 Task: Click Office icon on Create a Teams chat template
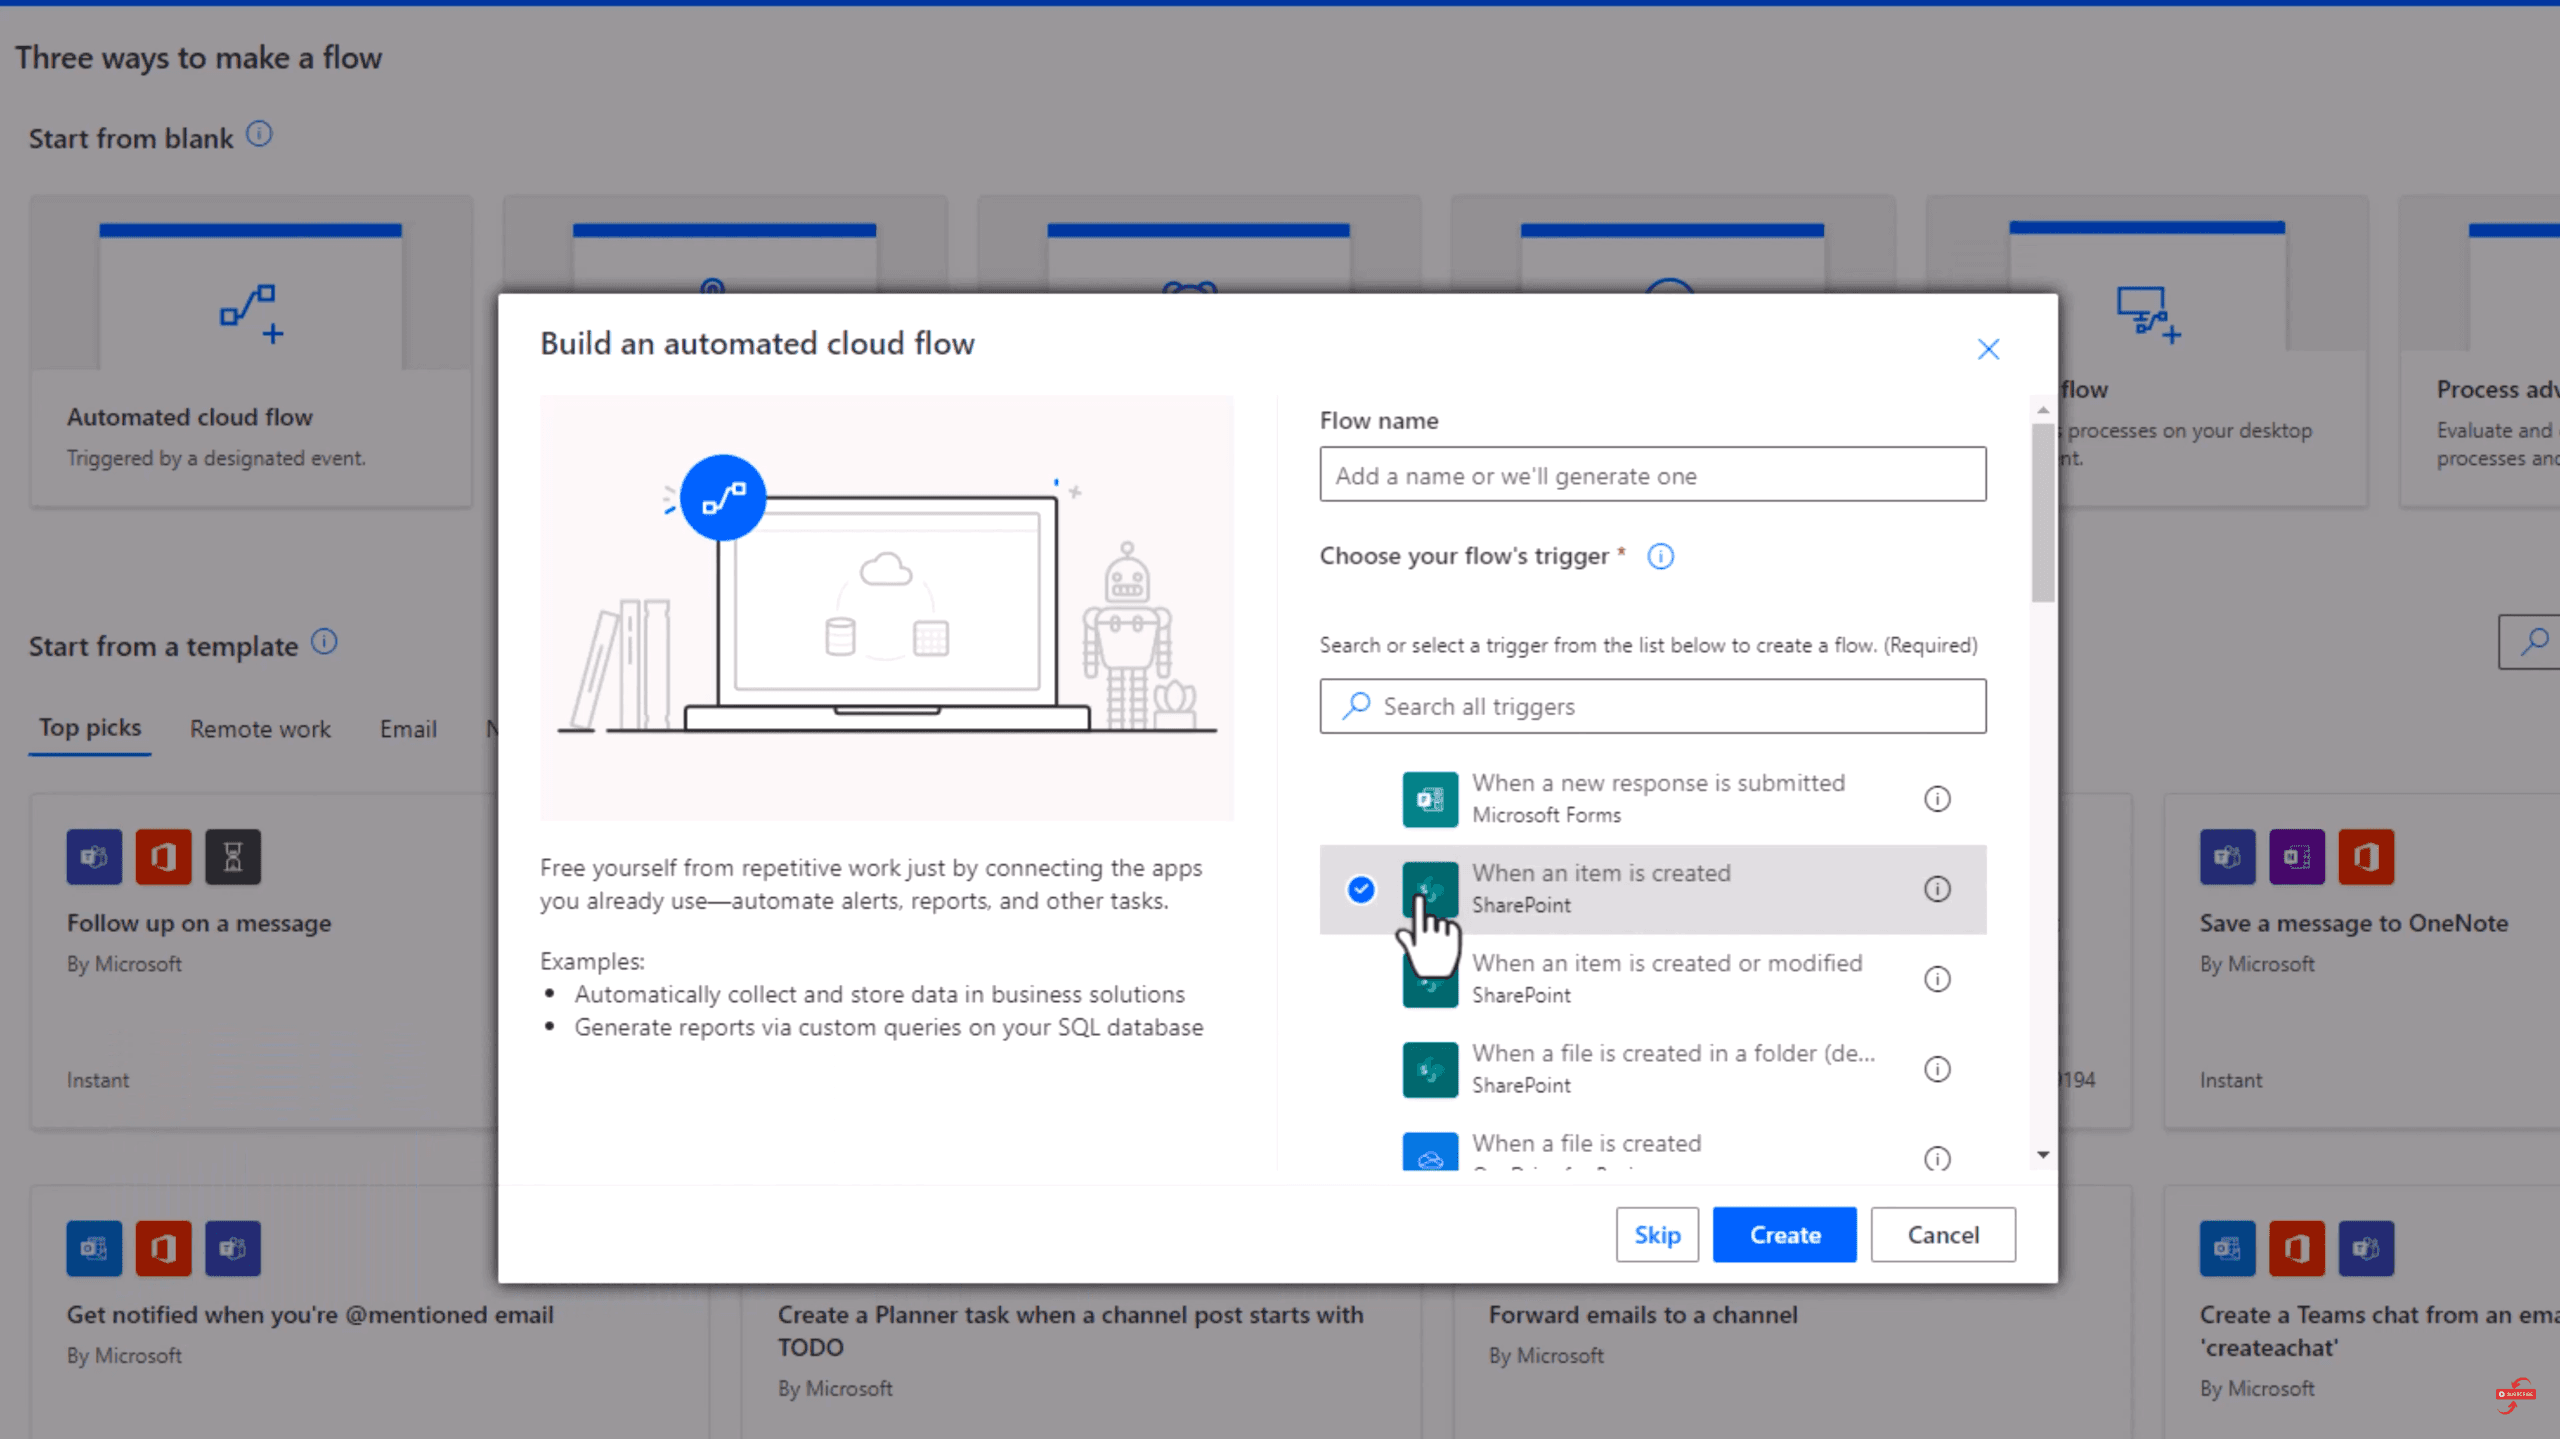pyautogui.click(x=2297, y=1248)
